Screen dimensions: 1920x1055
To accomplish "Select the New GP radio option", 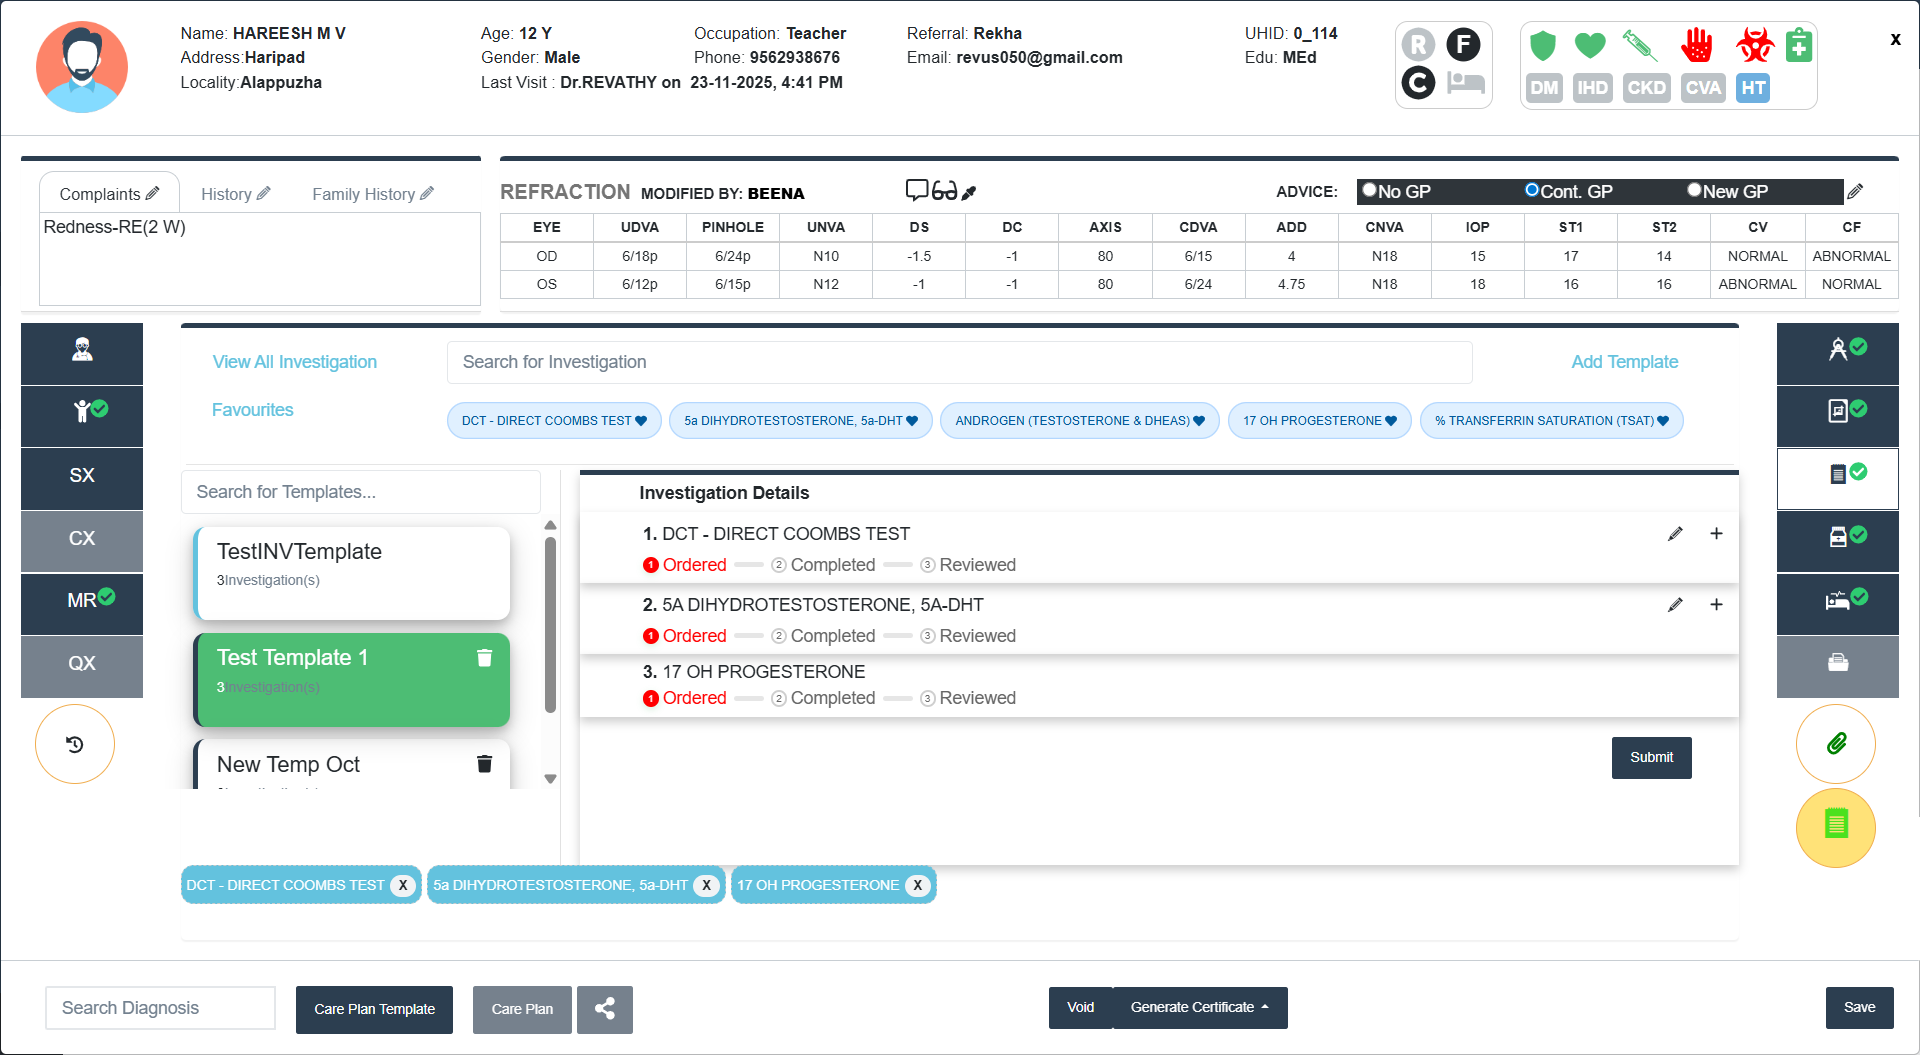I will pyautogui.click(x=1694, y=190).
